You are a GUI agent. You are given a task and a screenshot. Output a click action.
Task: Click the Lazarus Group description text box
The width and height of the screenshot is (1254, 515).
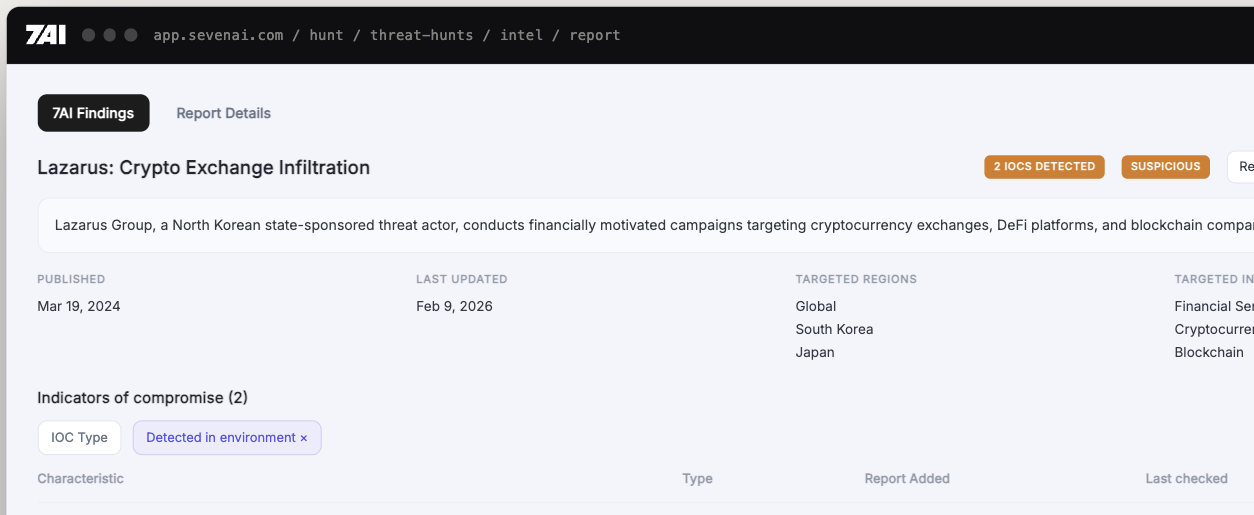pos(646,225)
